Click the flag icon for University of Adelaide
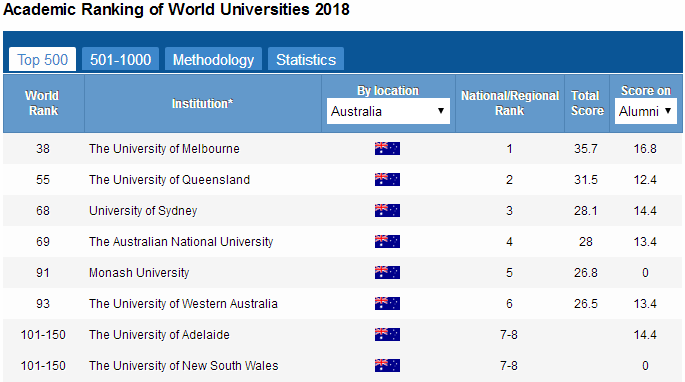 click(x=387, y=335)
